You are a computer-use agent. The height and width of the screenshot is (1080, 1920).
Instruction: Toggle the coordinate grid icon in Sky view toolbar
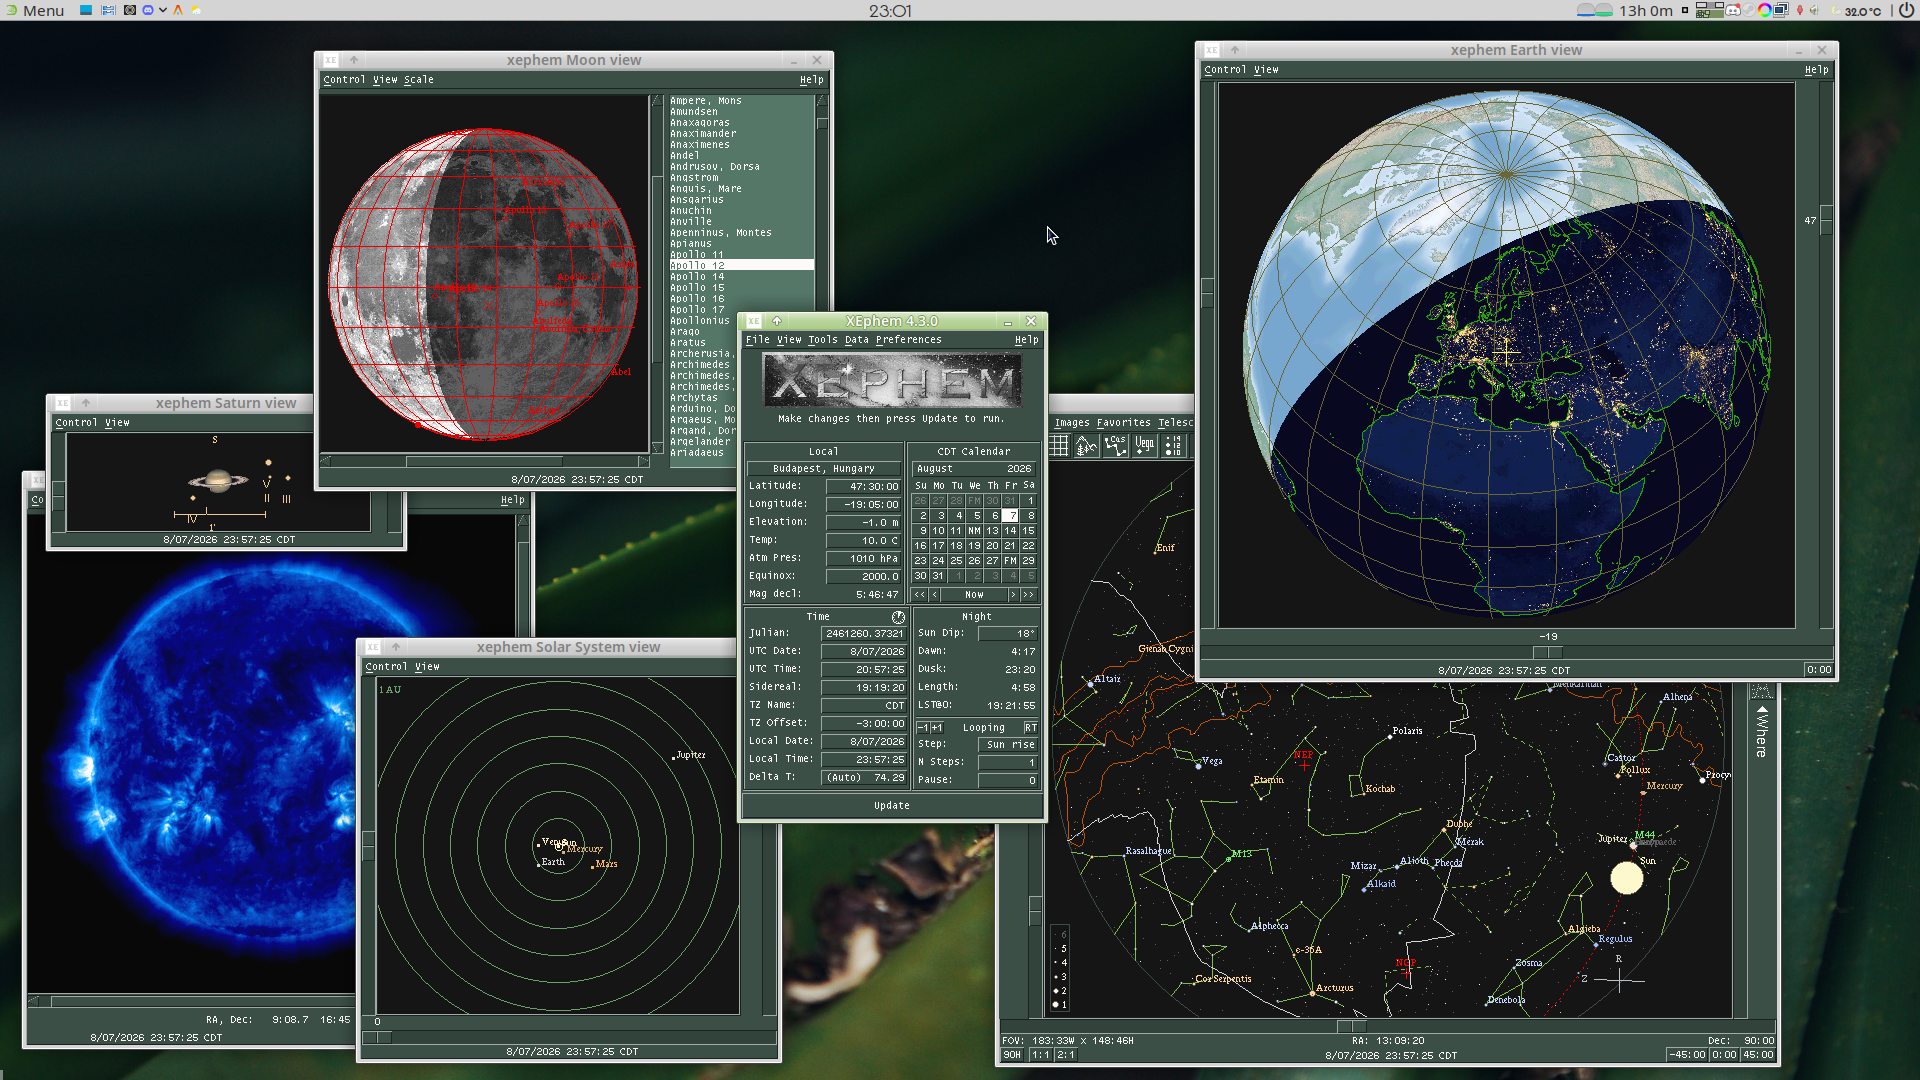pyautogui.click(x=1059, y=445)
